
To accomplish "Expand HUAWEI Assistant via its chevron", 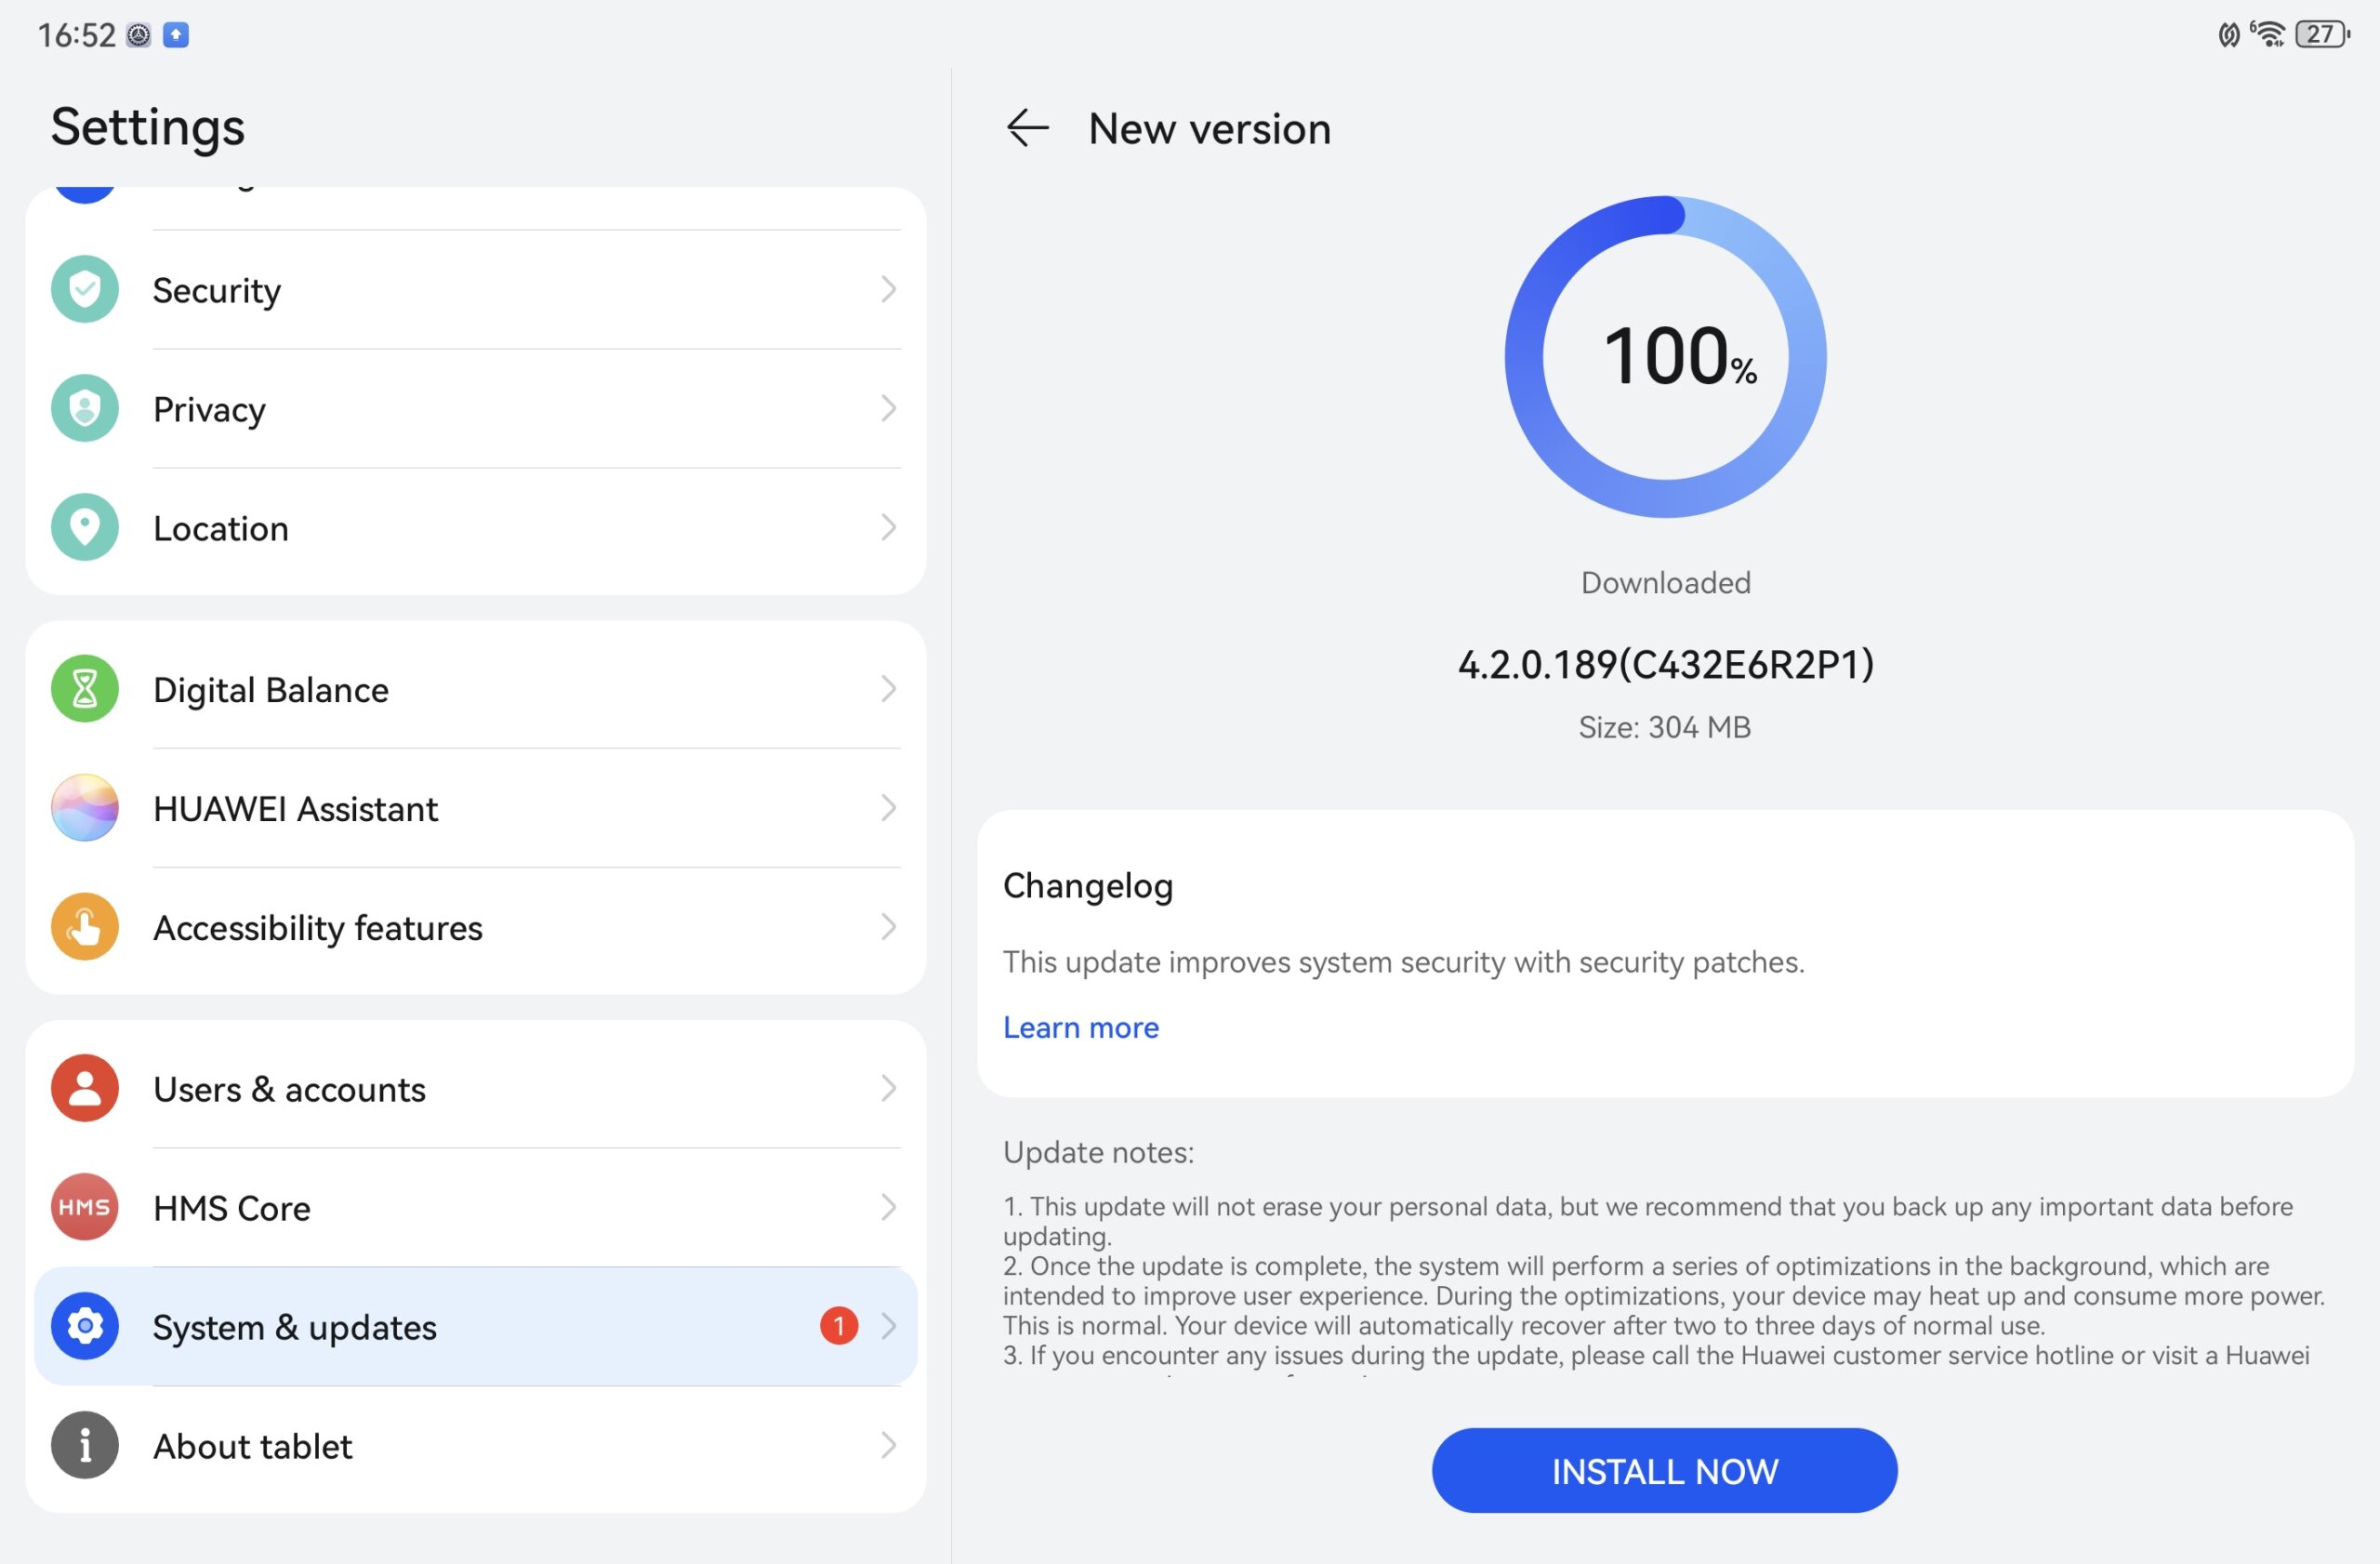I will tap(888, 808).
